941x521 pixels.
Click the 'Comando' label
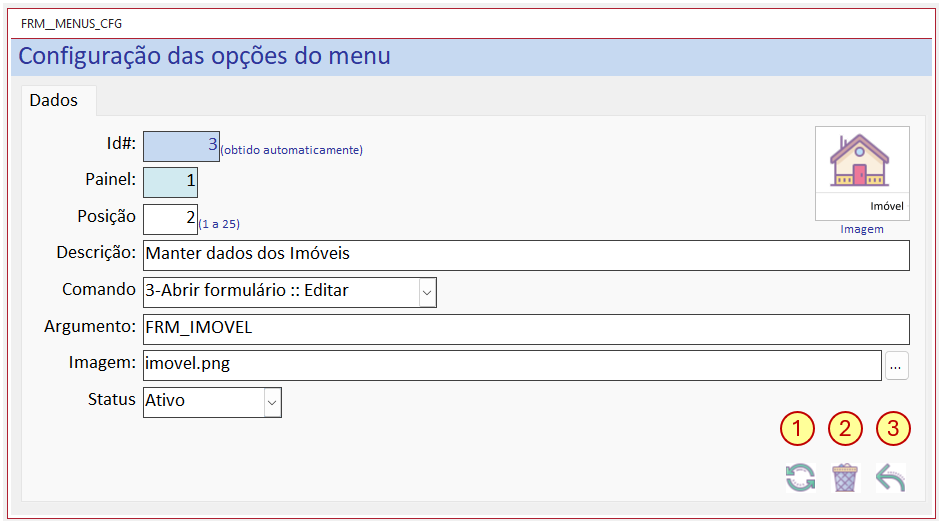tap(99, 290)
